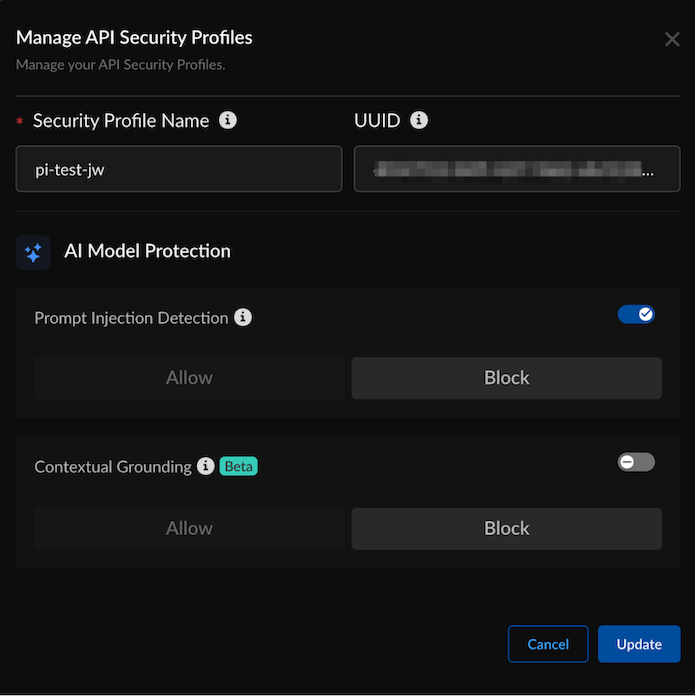Click the Contextual Grounding label text
The width and height of the screenshot is (695, 698).
tap(113, 467)
